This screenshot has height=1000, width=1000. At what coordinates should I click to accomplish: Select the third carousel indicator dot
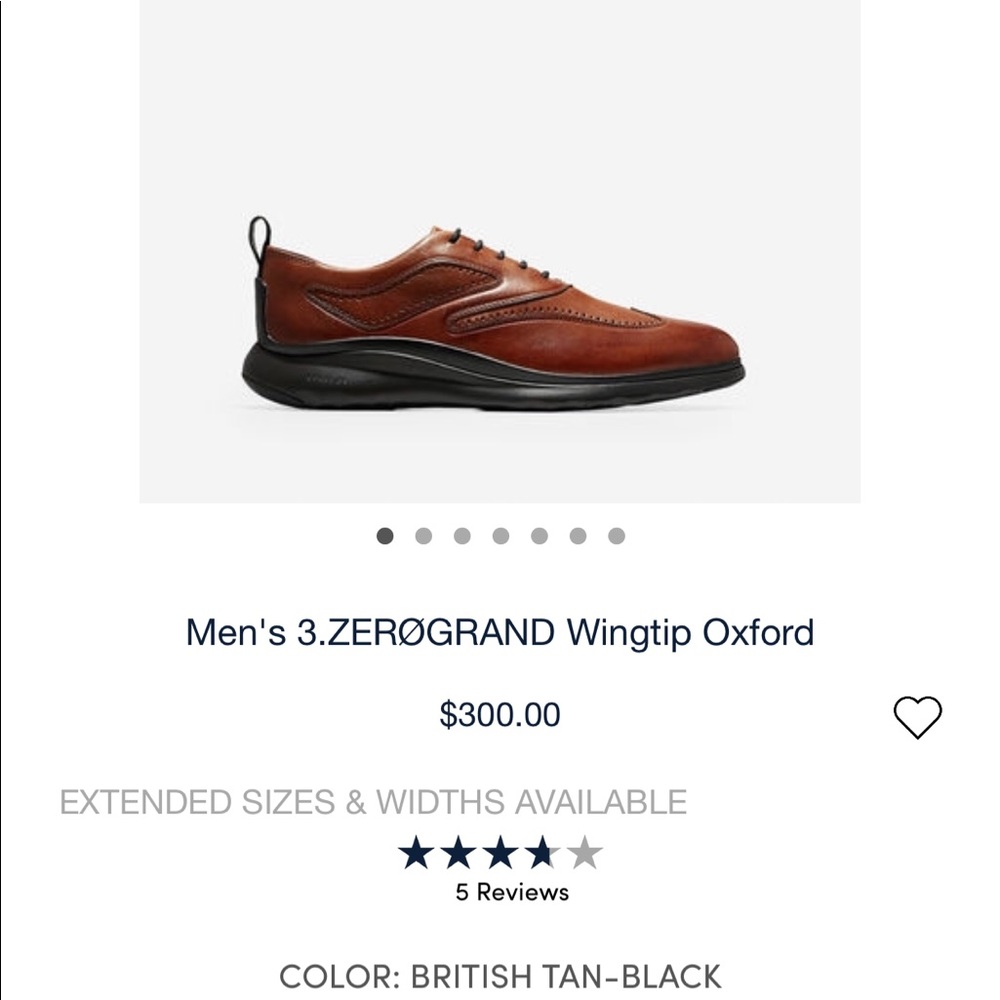tap(460, 537)
